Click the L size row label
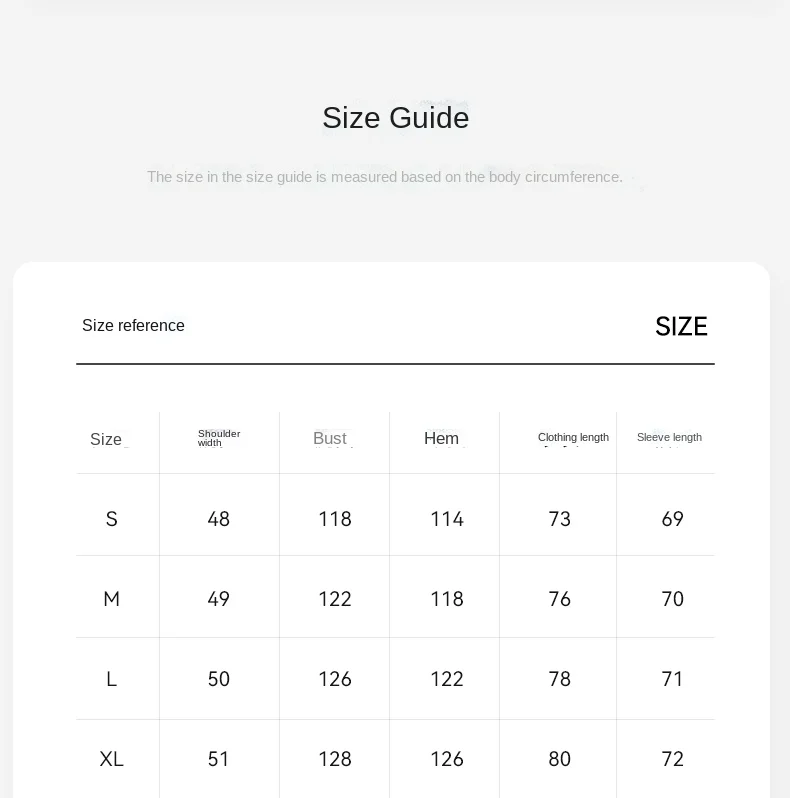790x798 pixels. (x=112, y=679)
